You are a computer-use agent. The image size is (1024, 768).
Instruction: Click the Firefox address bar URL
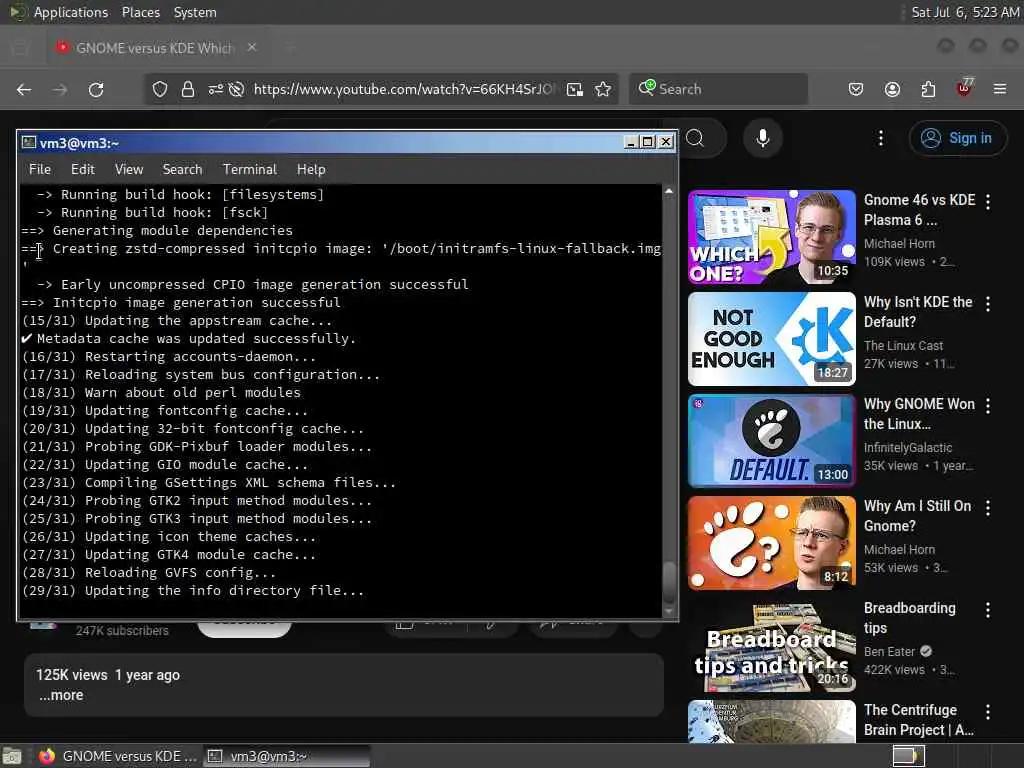pos(405,89)
